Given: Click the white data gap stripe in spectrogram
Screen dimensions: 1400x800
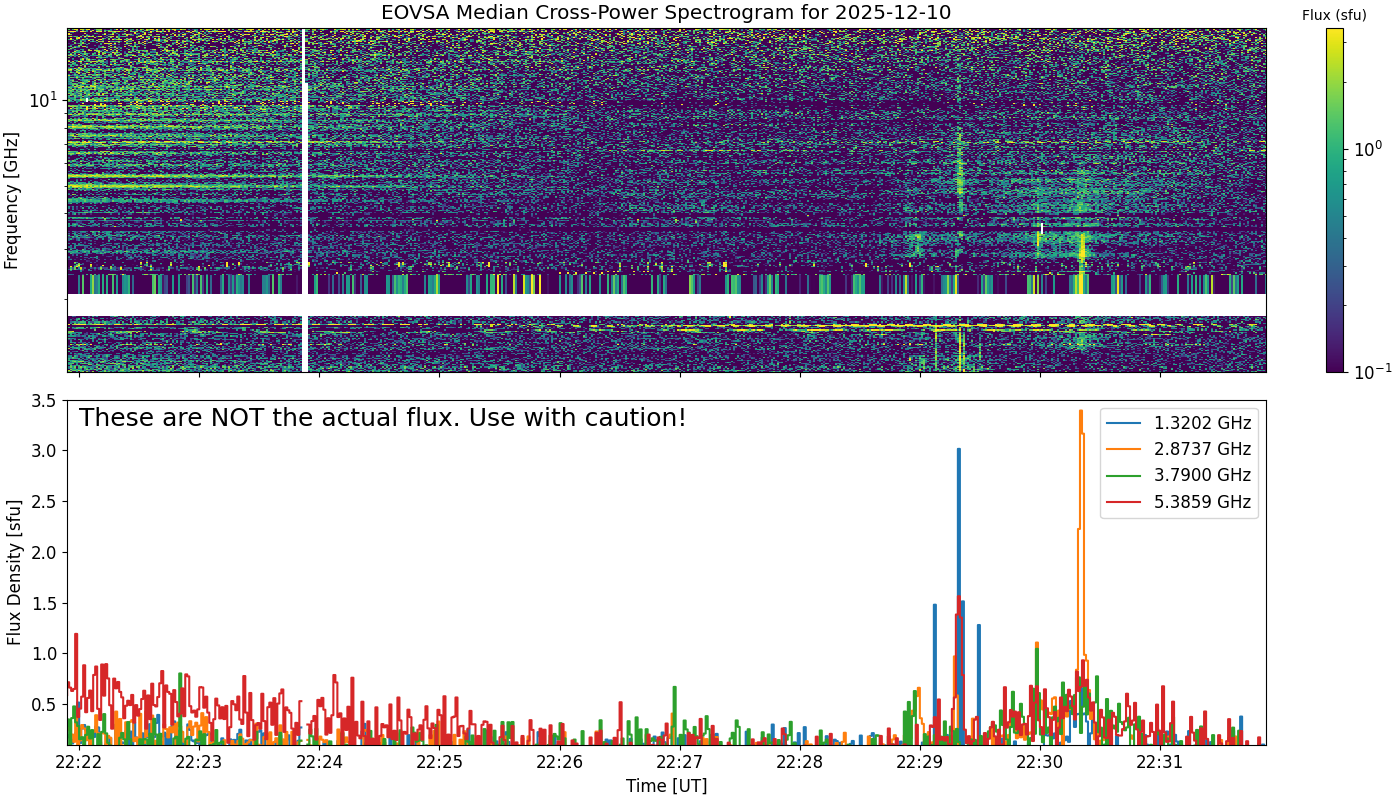Looking at the screenshot, I should (666, 305).
